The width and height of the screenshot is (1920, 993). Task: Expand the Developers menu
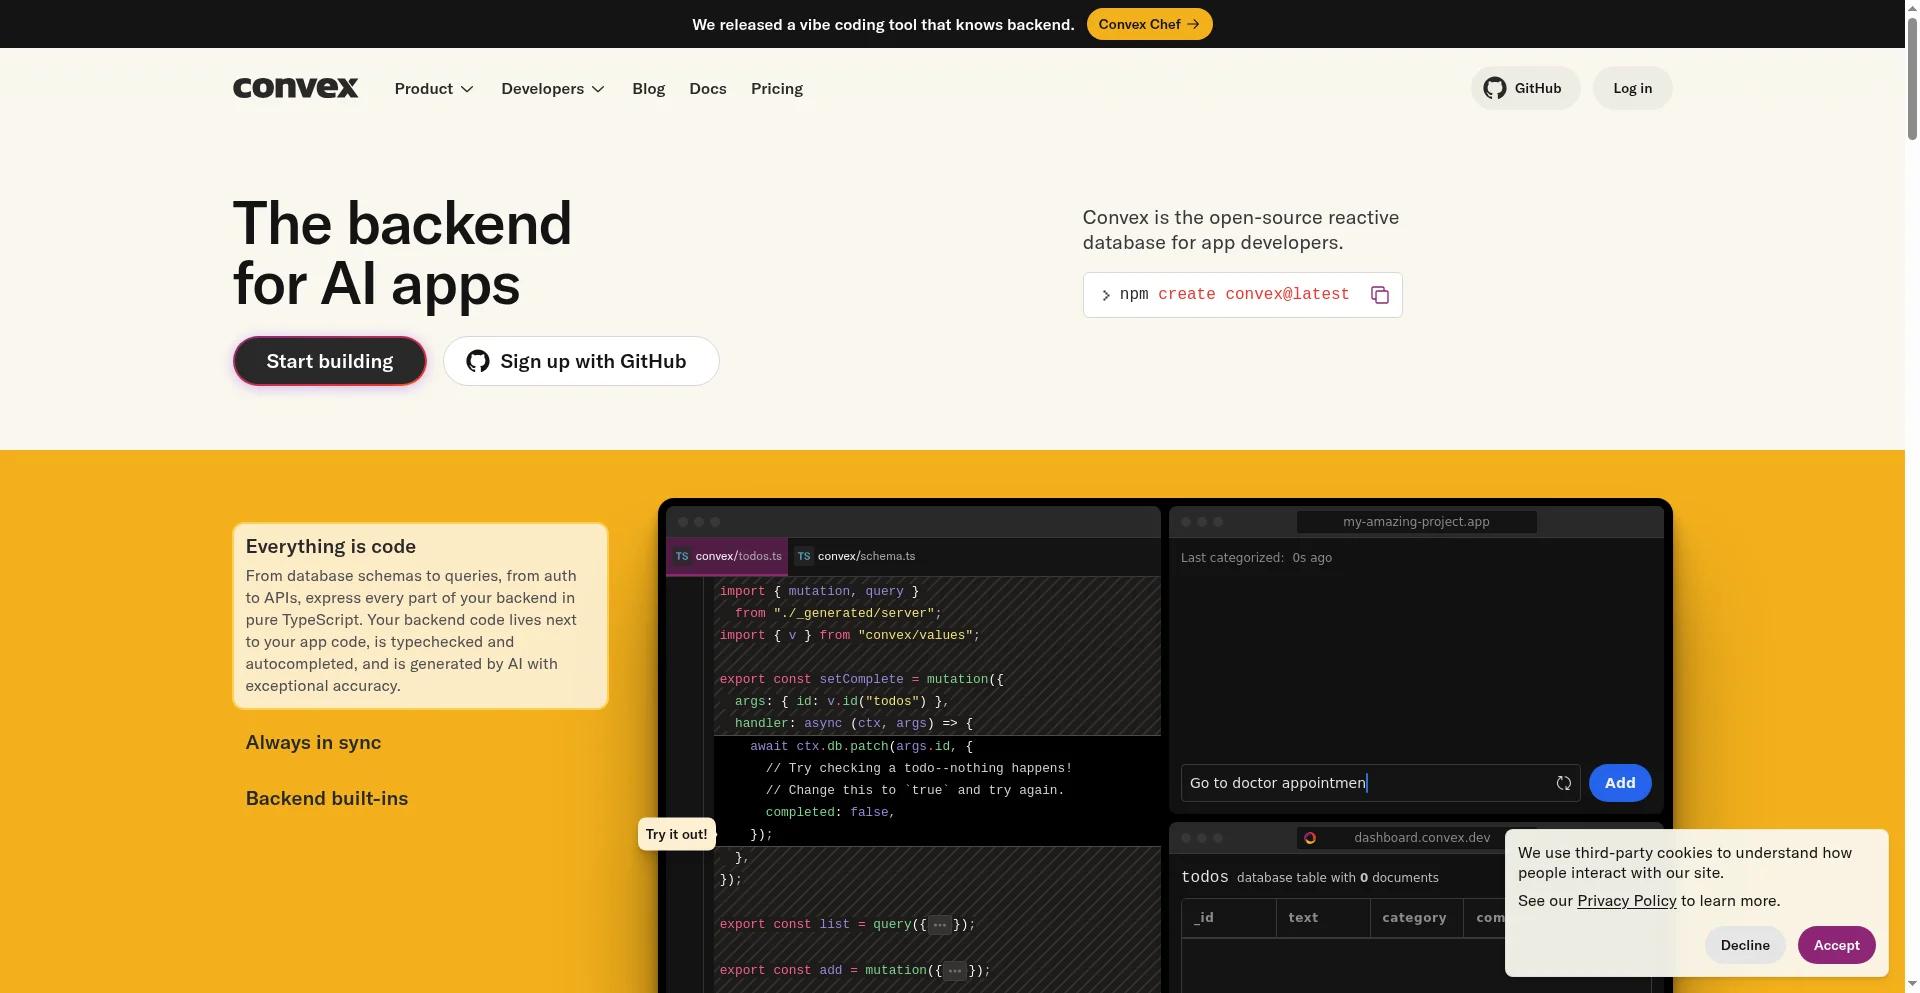point(553,89)
